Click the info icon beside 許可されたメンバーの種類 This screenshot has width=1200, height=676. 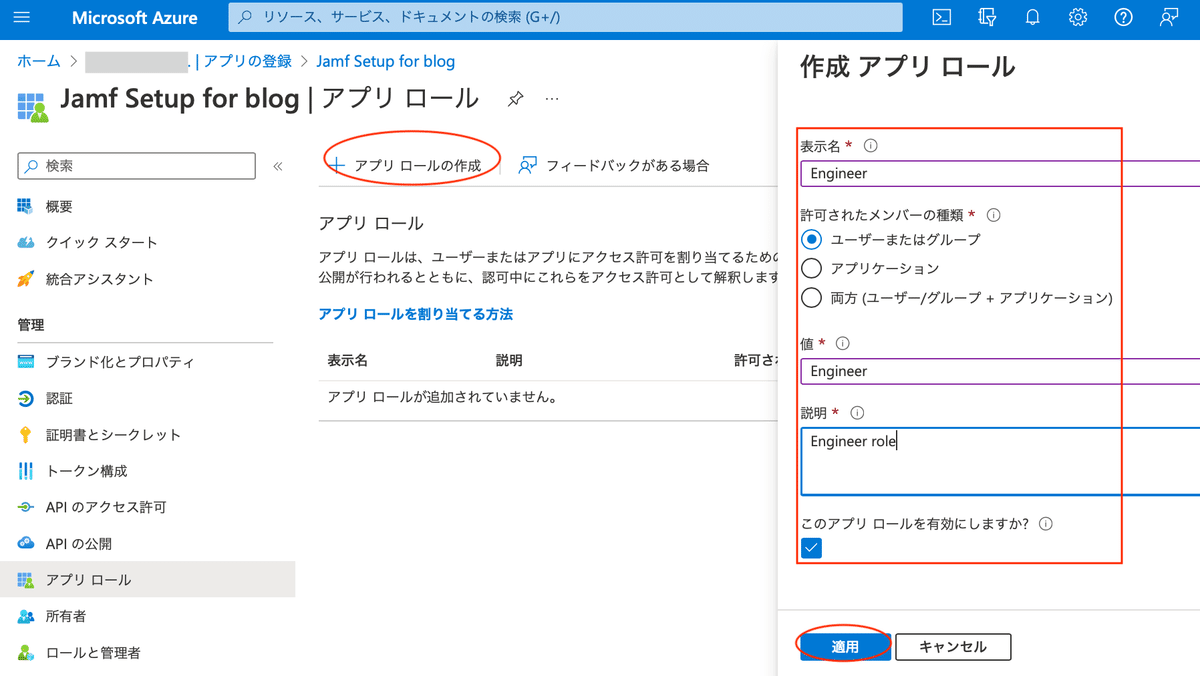coord(994,215)
